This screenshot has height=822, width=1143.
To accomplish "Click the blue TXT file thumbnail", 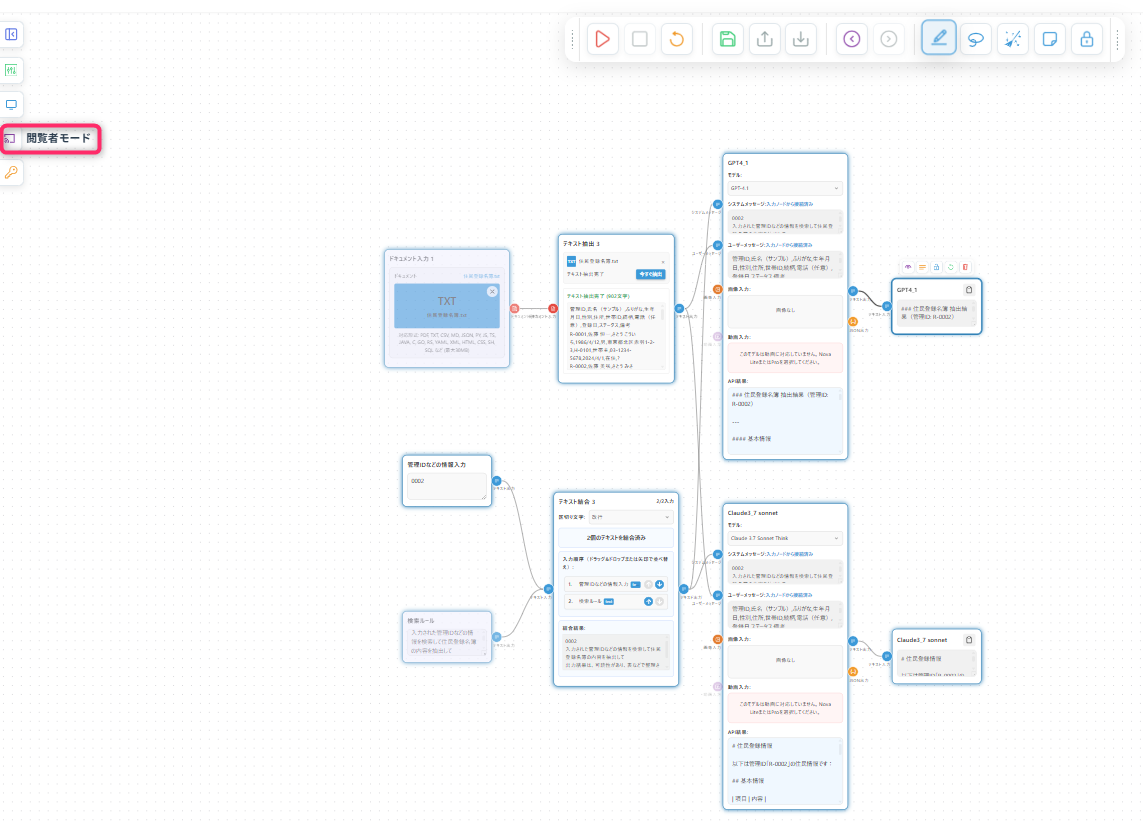I will pos(447,306).
